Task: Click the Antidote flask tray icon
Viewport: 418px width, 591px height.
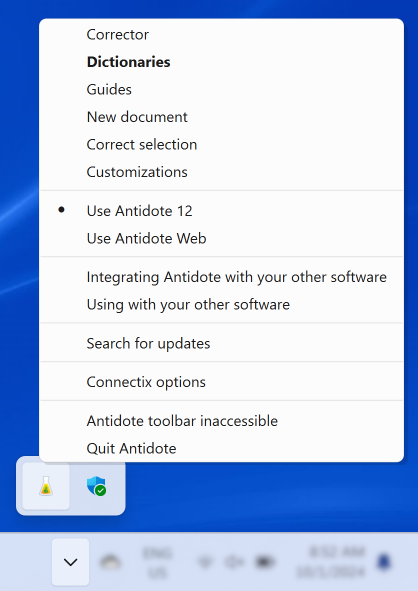Action: click(46, 486)
